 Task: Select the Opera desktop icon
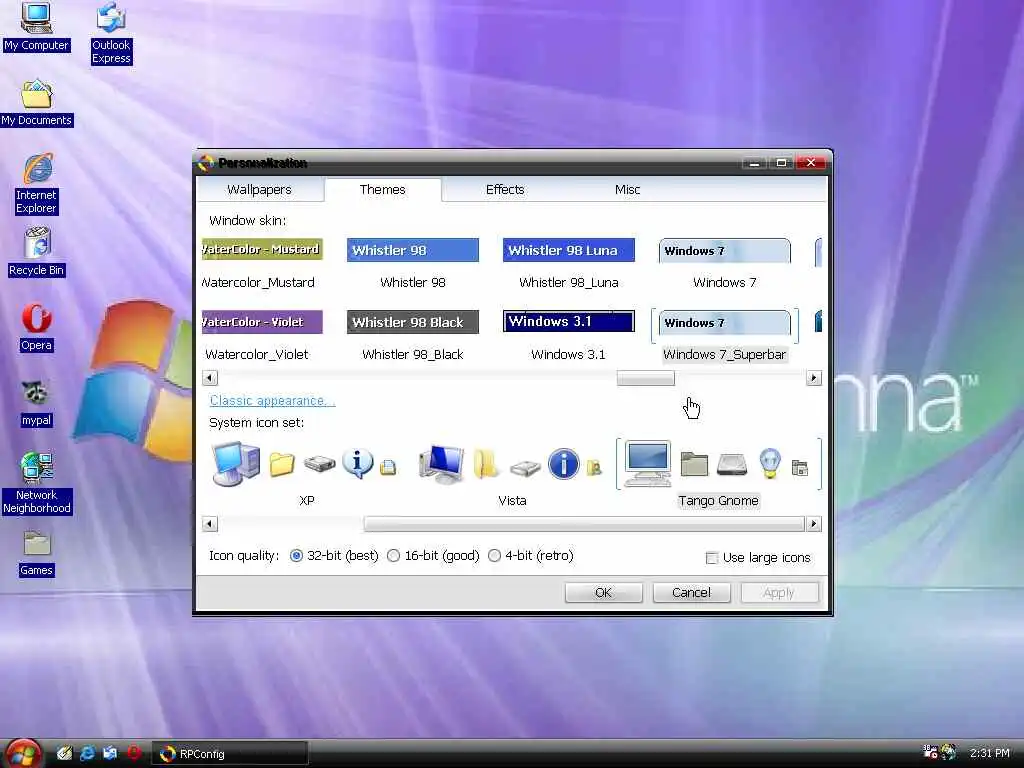(37, 328)
